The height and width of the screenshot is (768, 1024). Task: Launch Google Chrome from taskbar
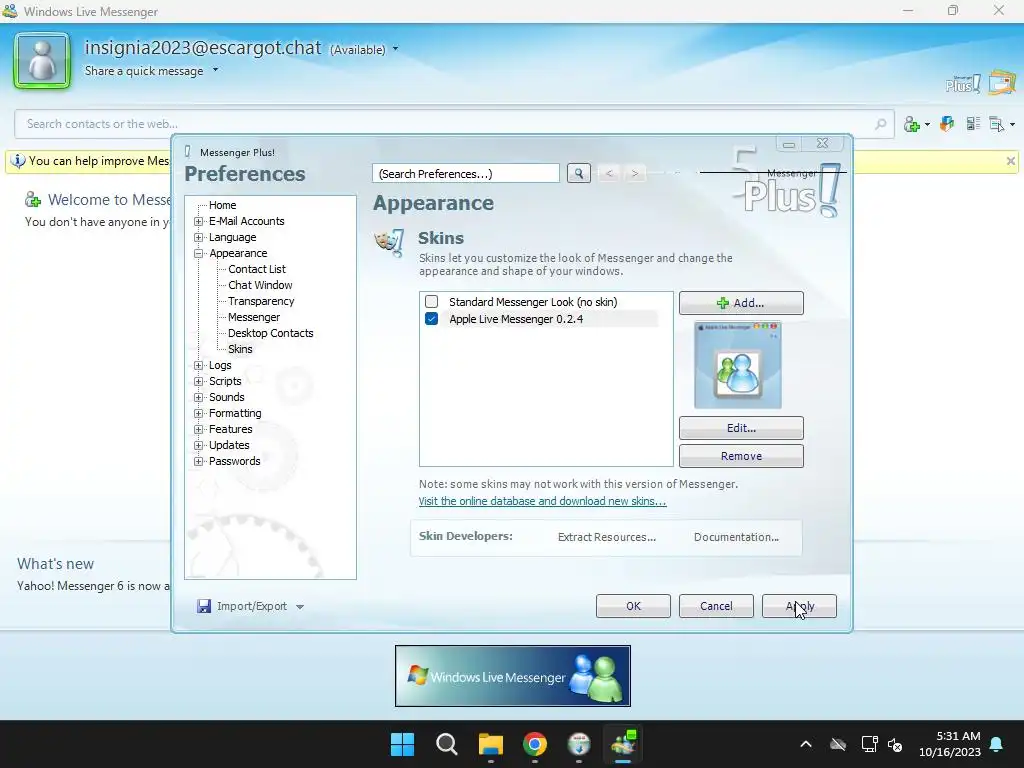tap(535, 744)
